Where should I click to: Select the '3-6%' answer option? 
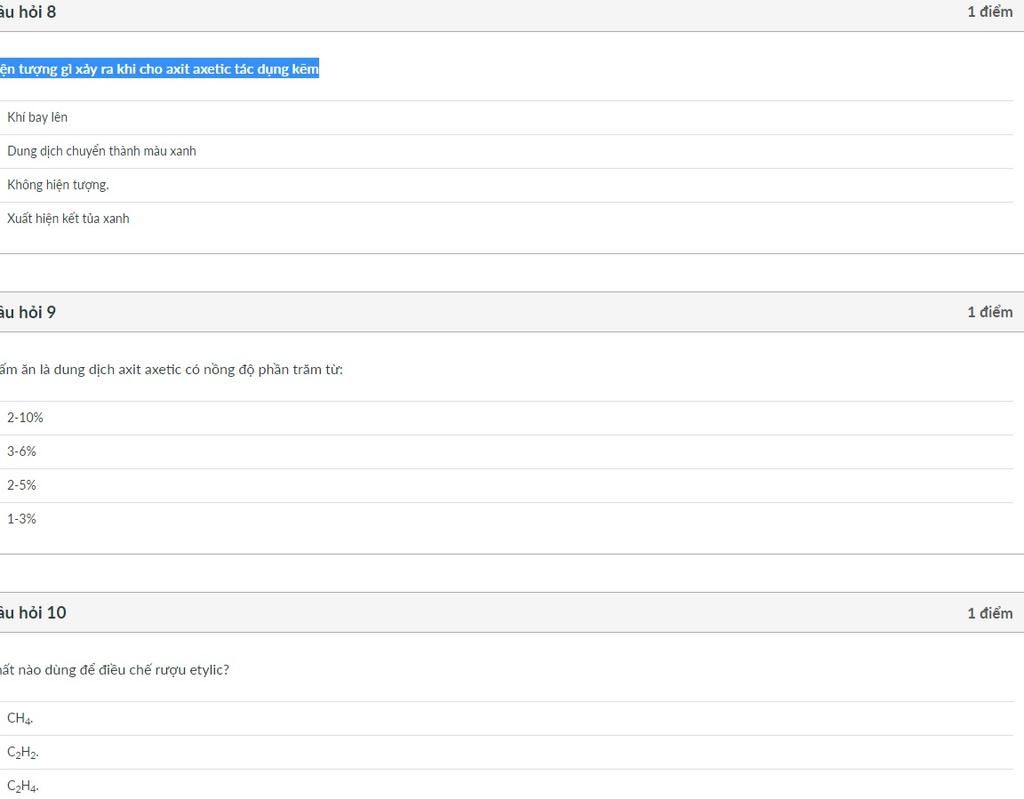point(22,452)
